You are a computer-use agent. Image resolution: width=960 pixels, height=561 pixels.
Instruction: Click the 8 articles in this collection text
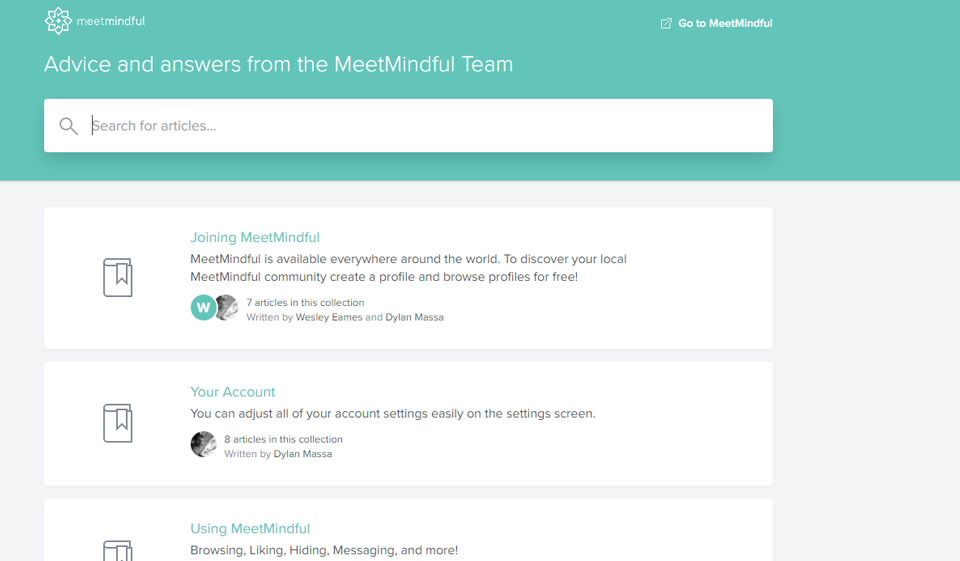click(283, 439)
